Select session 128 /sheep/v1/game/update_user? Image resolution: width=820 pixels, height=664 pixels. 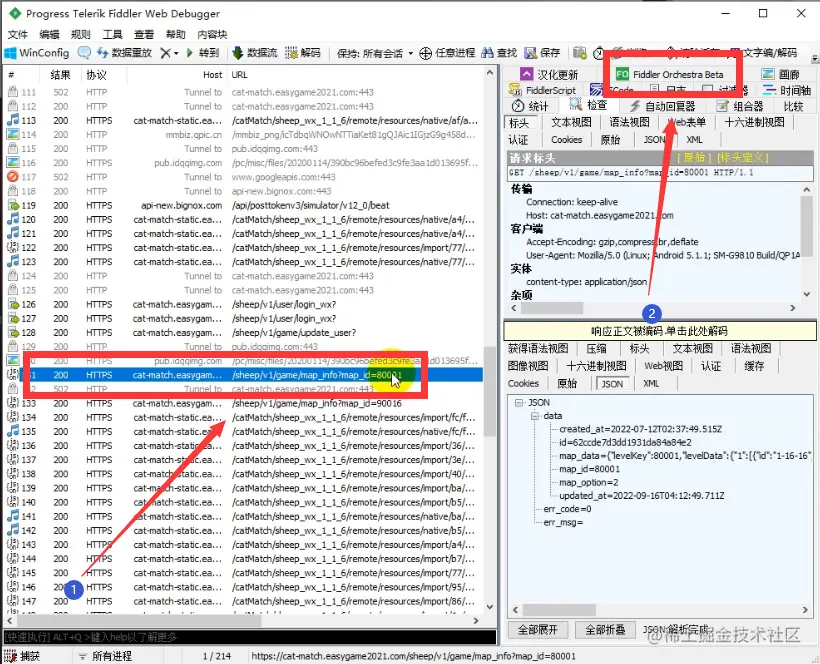[x=244, y=333]
